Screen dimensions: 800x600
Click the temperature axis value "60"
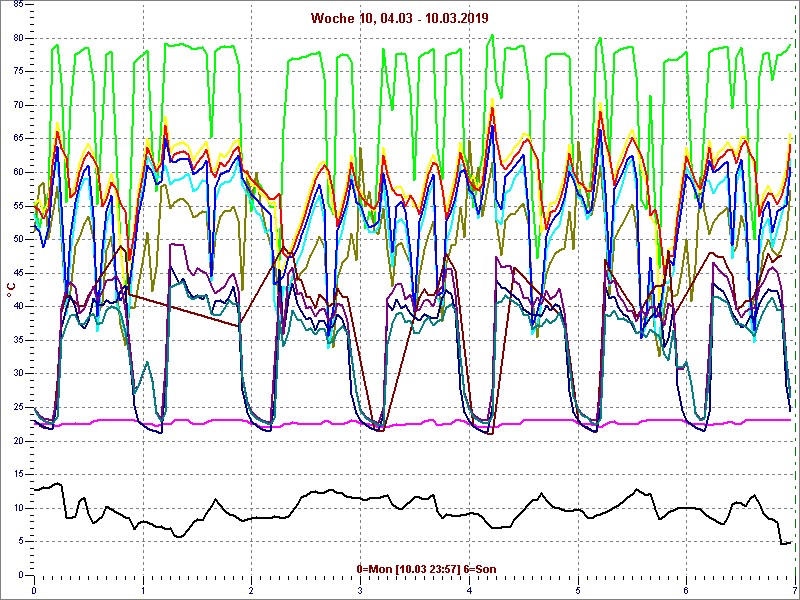[x=17, y=172]
